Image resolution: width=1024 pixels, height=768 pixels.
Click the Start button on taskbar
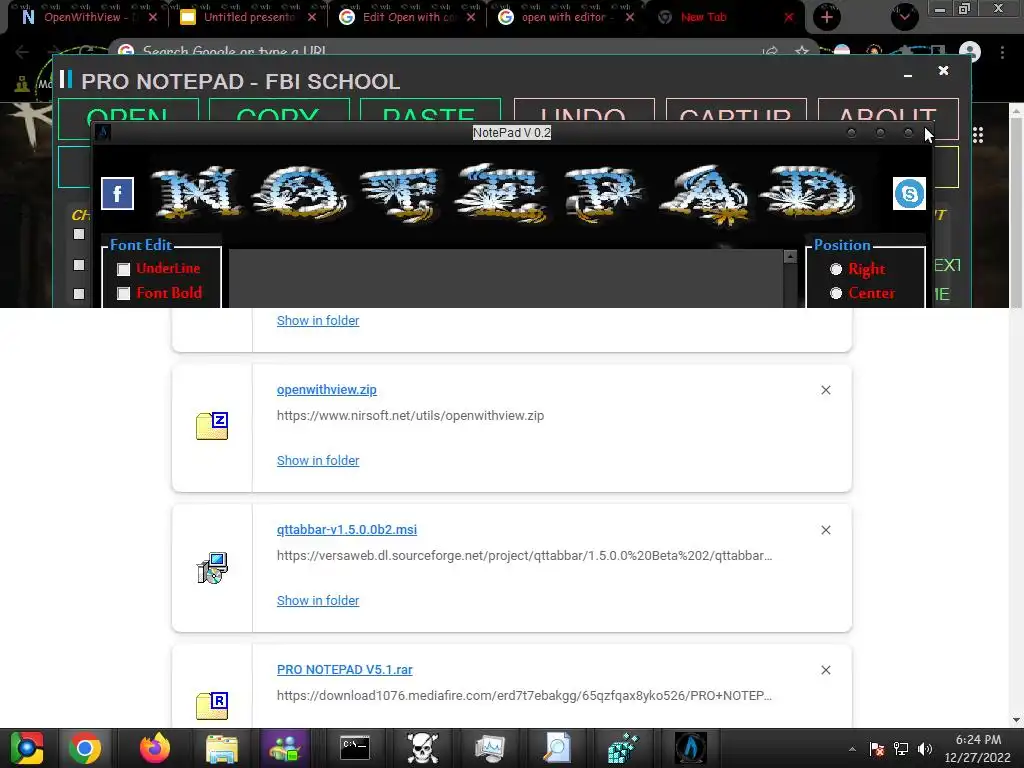click(26, 748)
